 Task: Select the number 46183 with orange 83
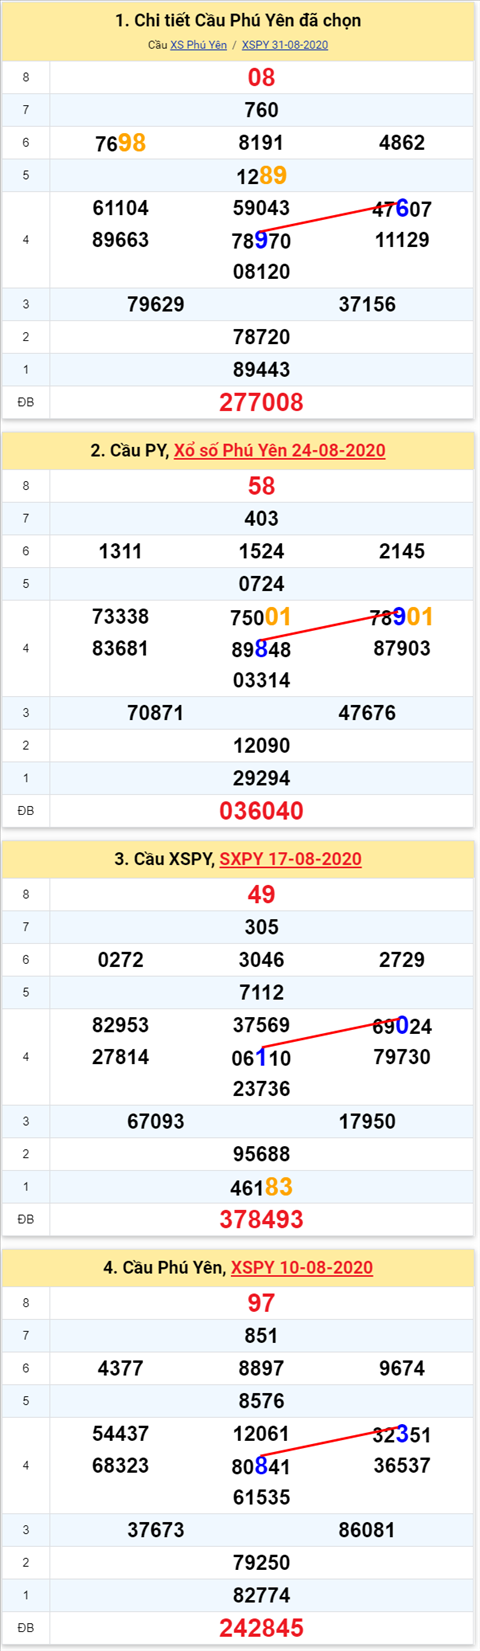point(261,1187)
